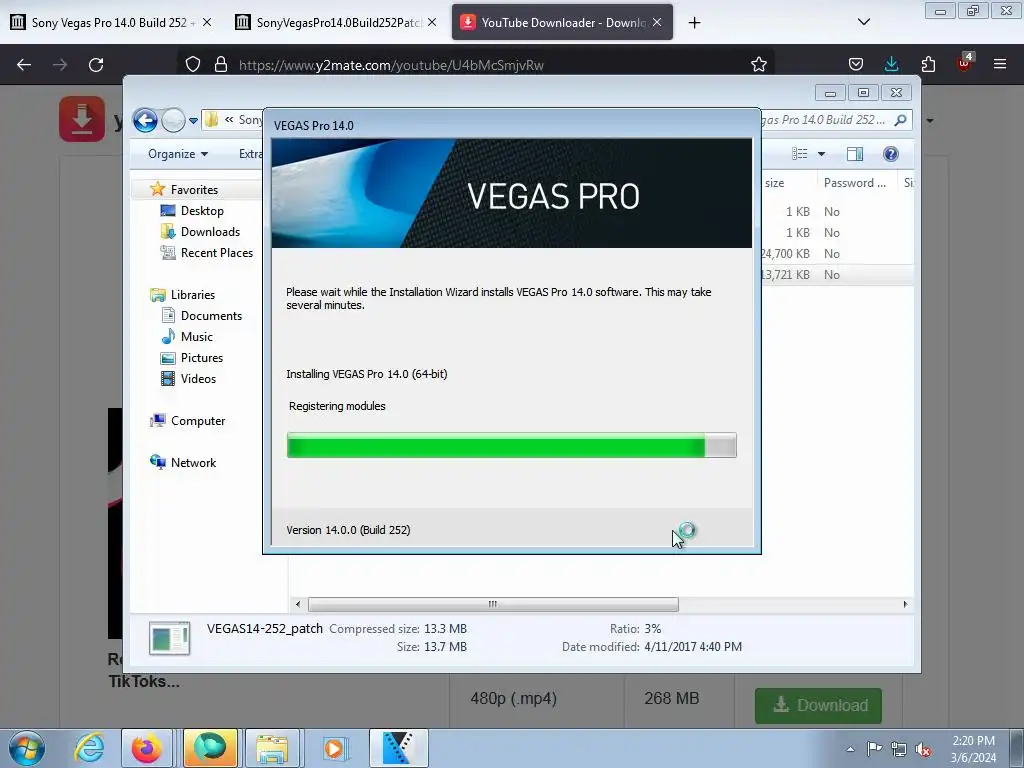Click the 13,721 KB file size cell
Image resolution: width=1024 pixels, height=768 pixels.
tap(786, 274)
